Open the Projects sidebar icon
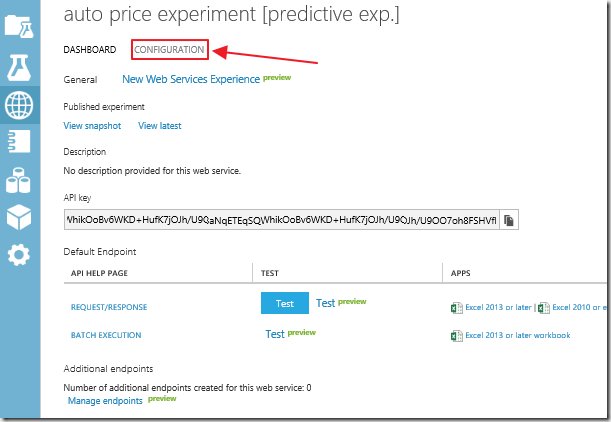 pyautogui.click(x=19, y=26)
